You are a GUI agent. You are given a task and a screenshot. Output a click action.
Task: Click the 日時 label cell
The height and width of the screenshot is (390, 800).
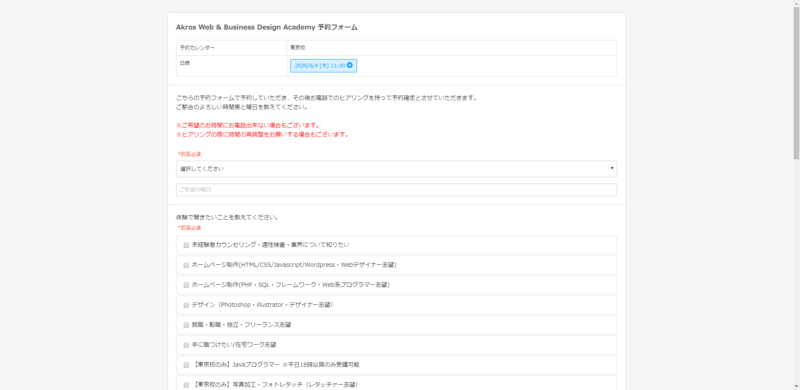(232, 66)
